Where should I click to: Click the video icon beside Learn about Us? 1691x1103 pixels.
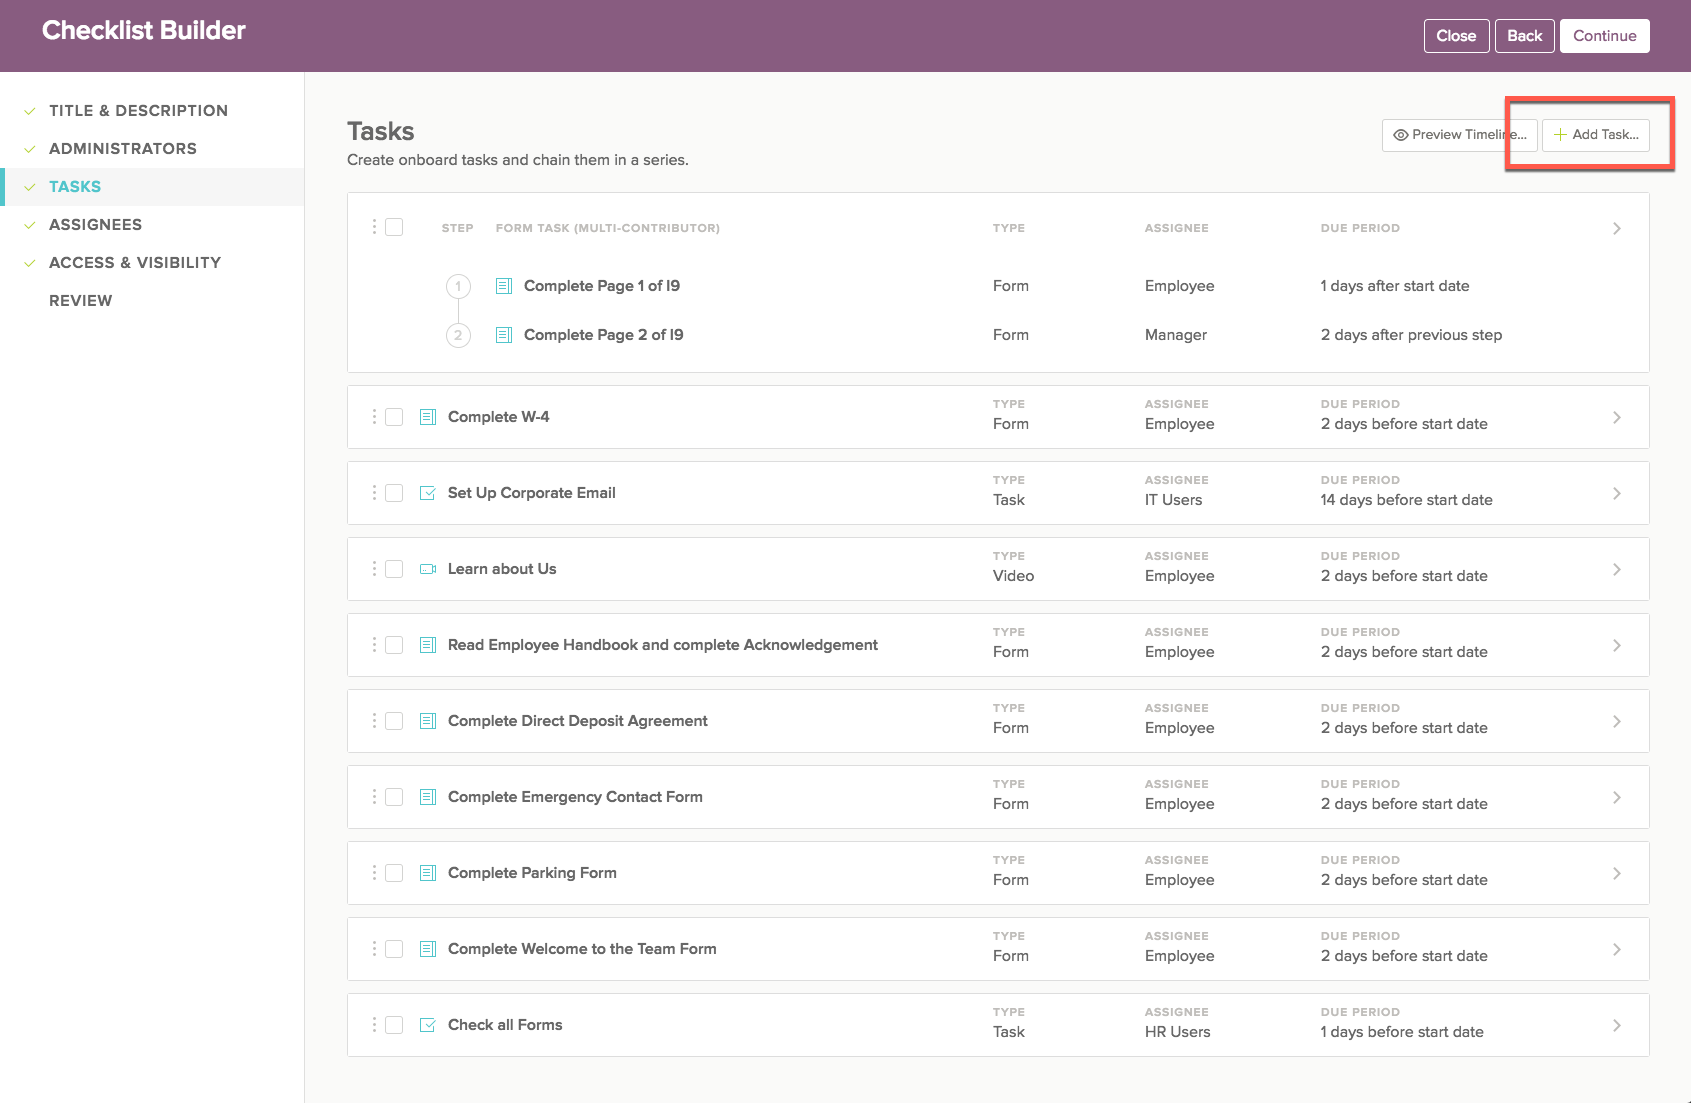pyautogui.click(x=428, y=569)
